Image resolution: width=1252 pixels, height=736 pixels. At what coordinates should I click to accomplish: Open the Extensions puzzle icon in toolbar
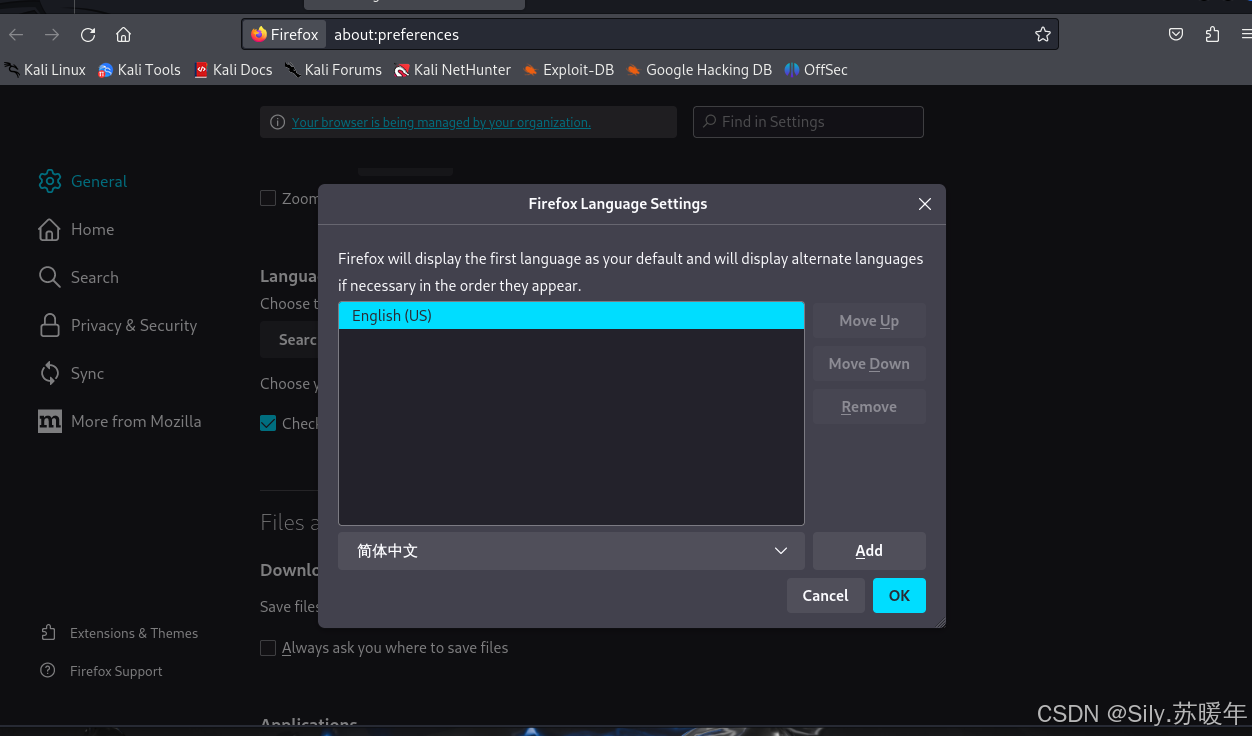pyautogui.click(x=1212, y=35)
